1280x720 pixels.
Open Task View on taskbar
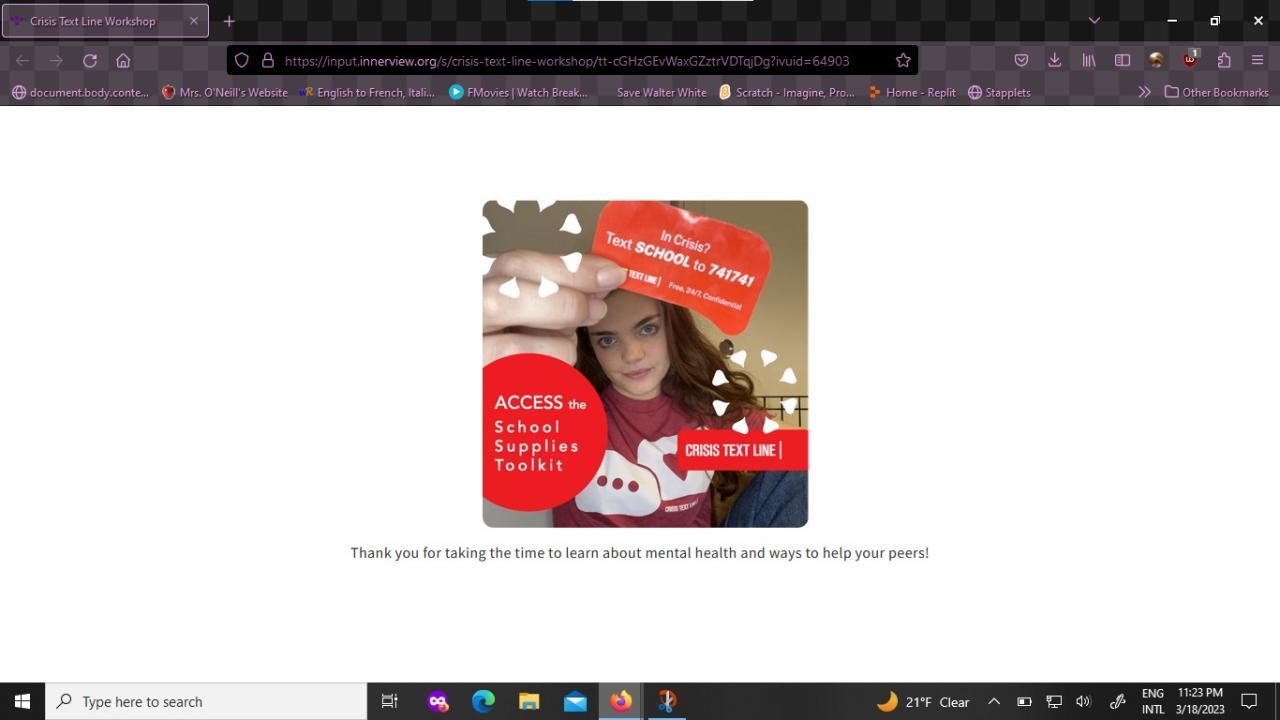(x=390, y=701)
